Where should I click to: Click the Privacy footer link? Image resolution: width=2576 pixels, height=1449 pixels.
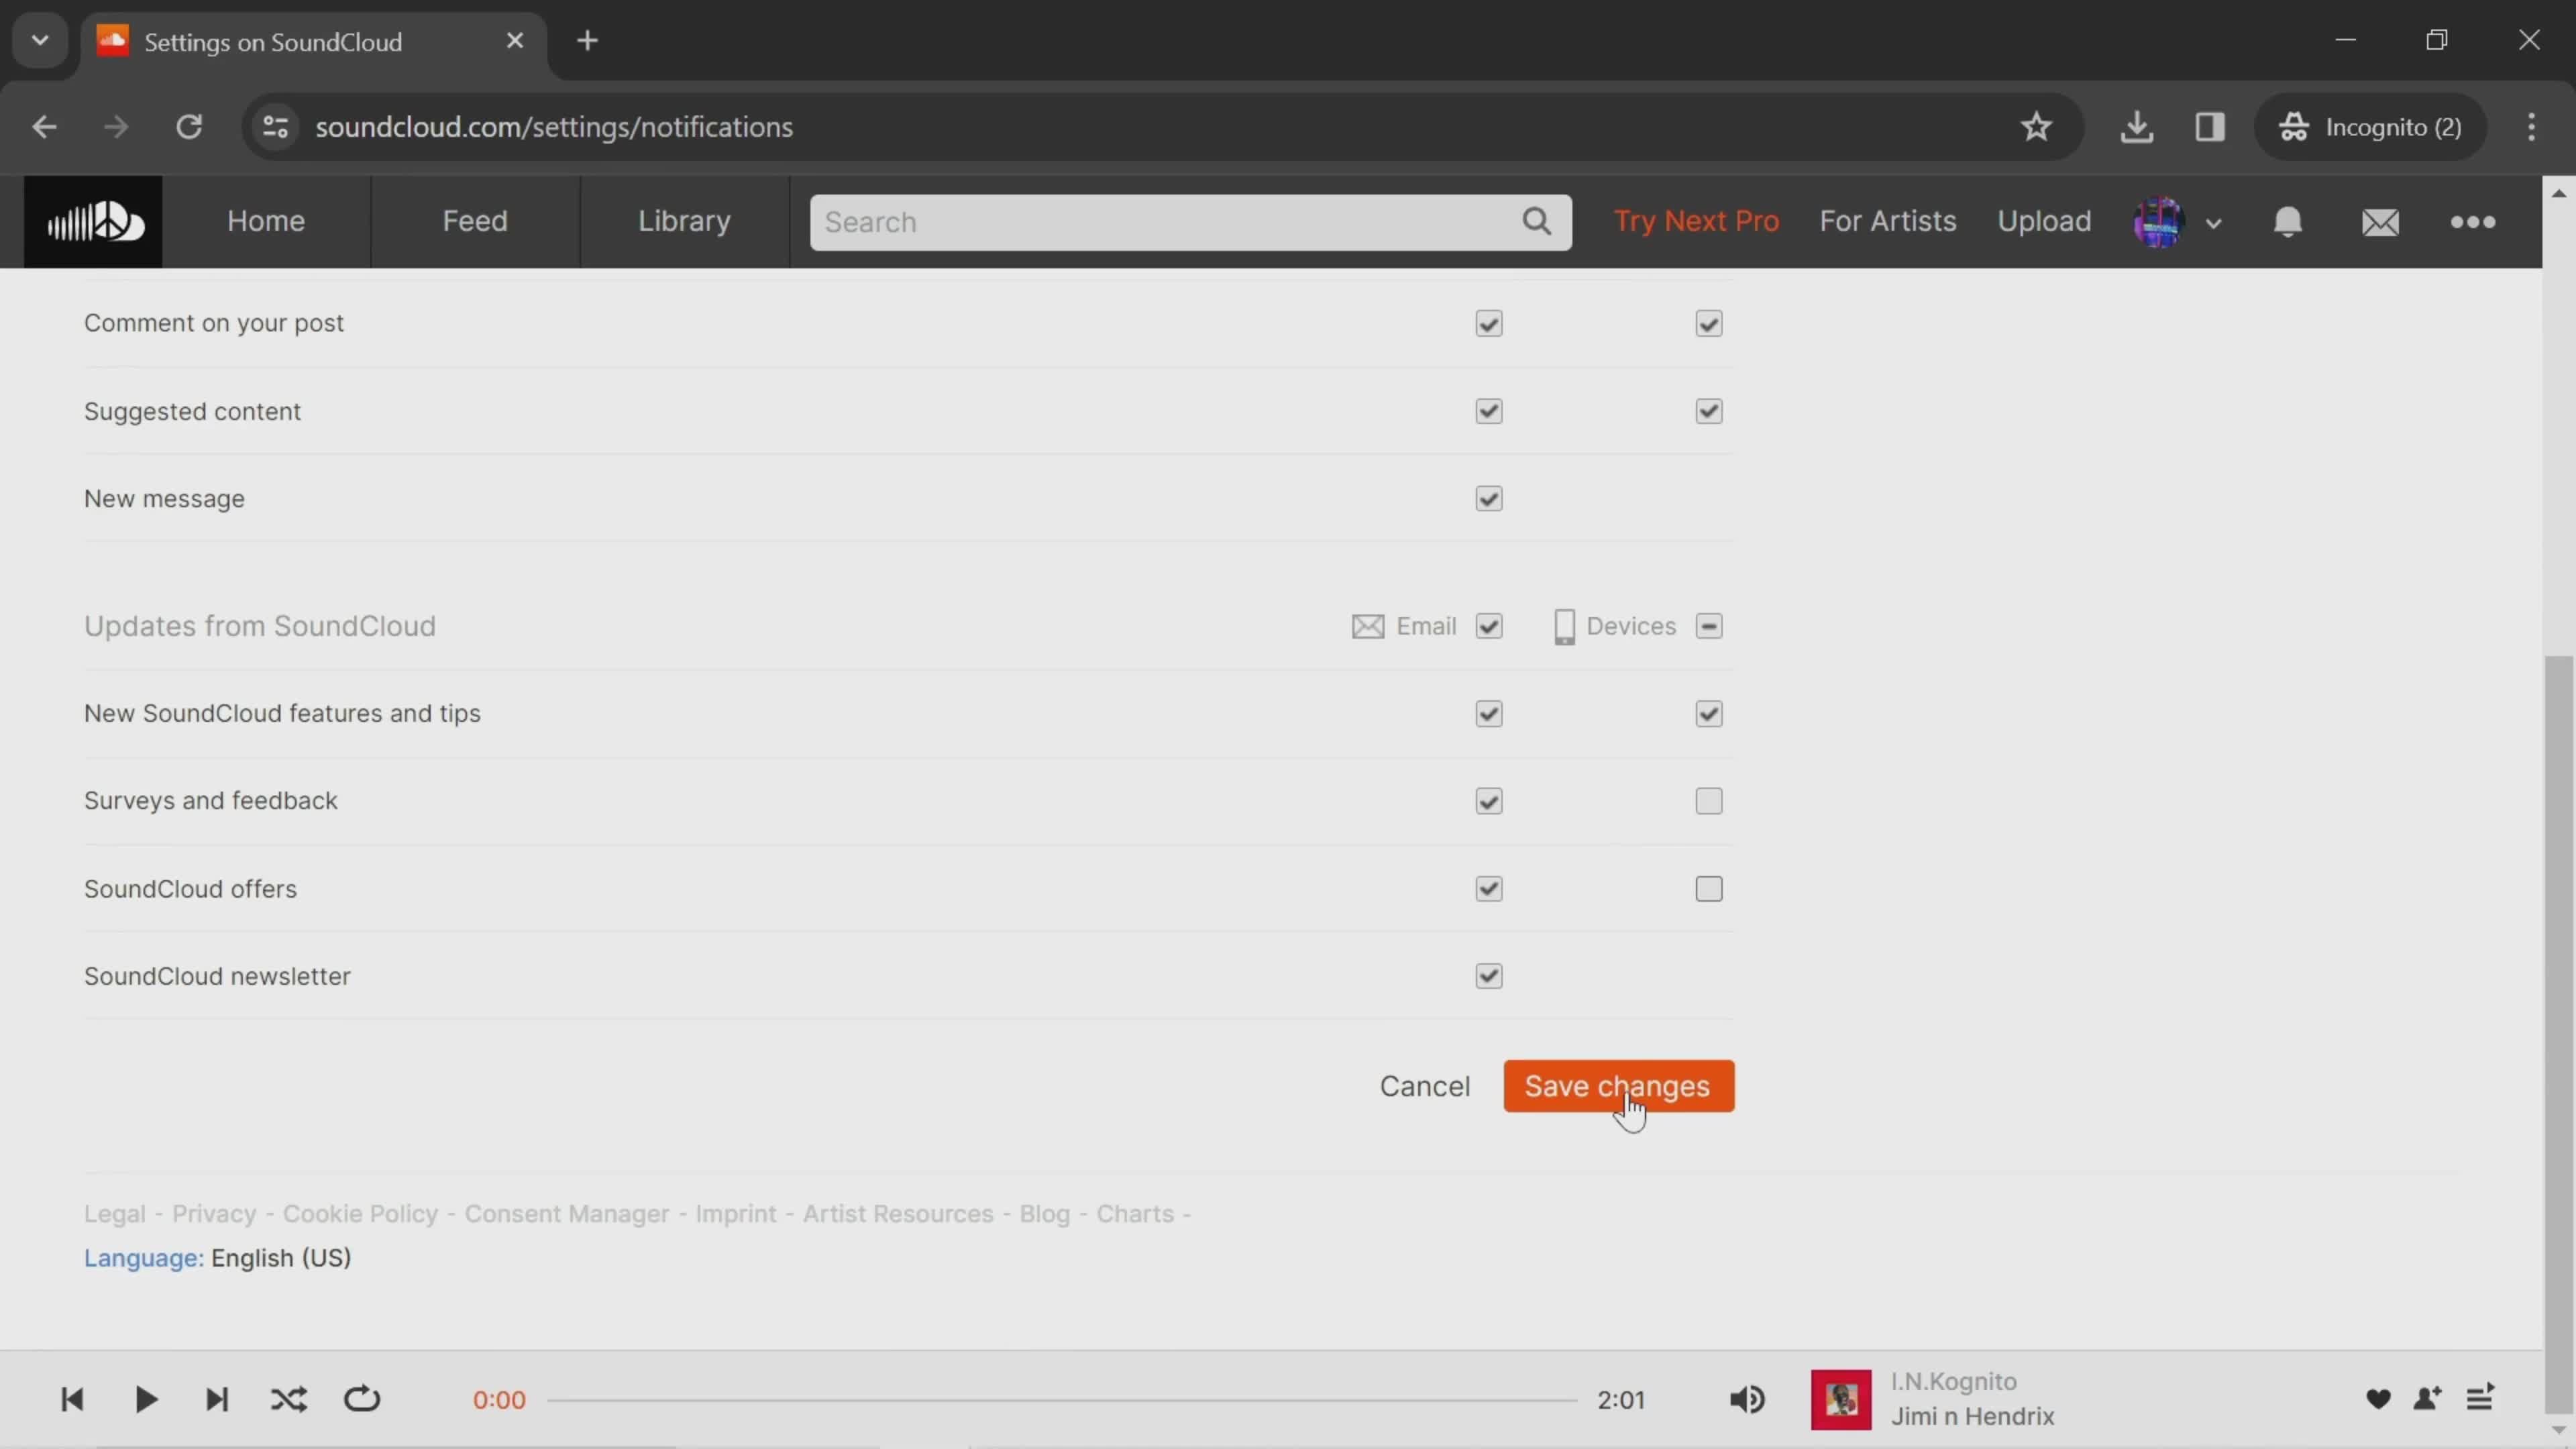[212, 1212]
